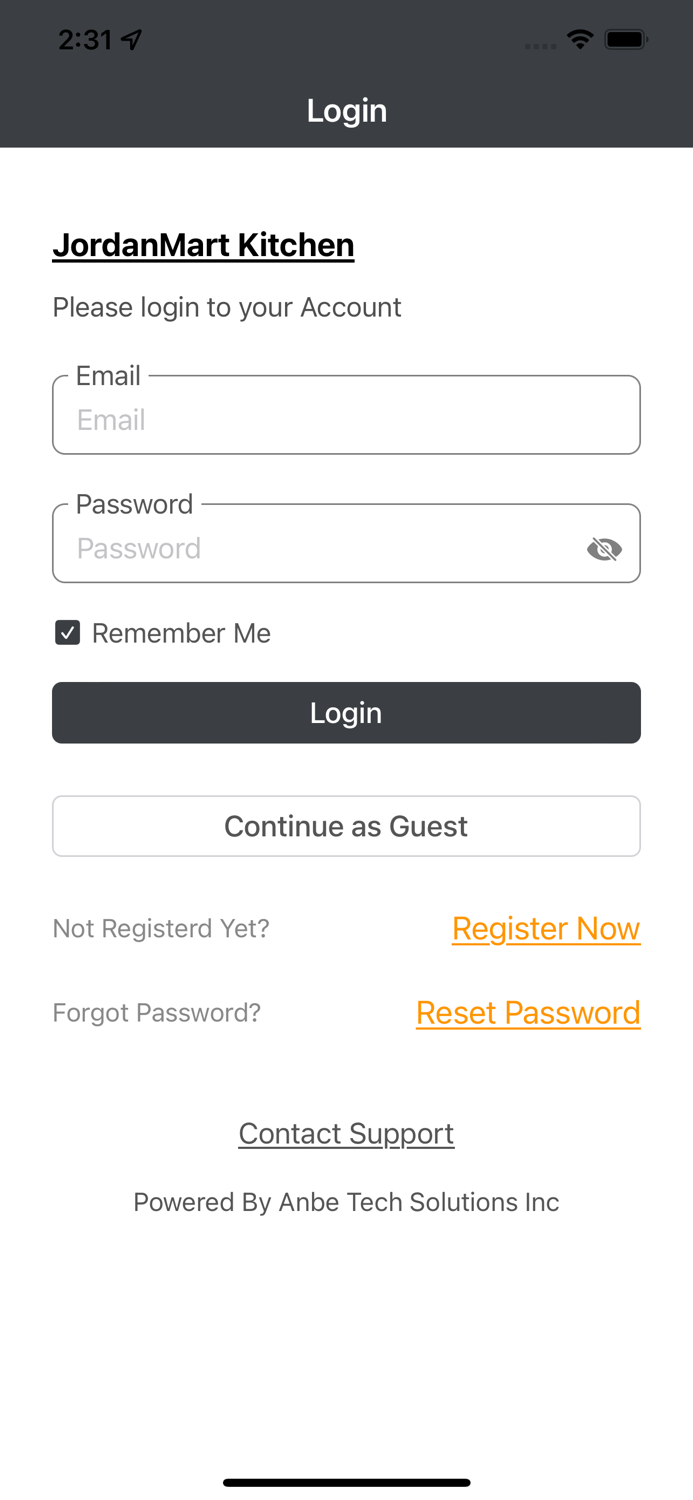Click the Forgot Password? prompt text

tap(156, 1012)
